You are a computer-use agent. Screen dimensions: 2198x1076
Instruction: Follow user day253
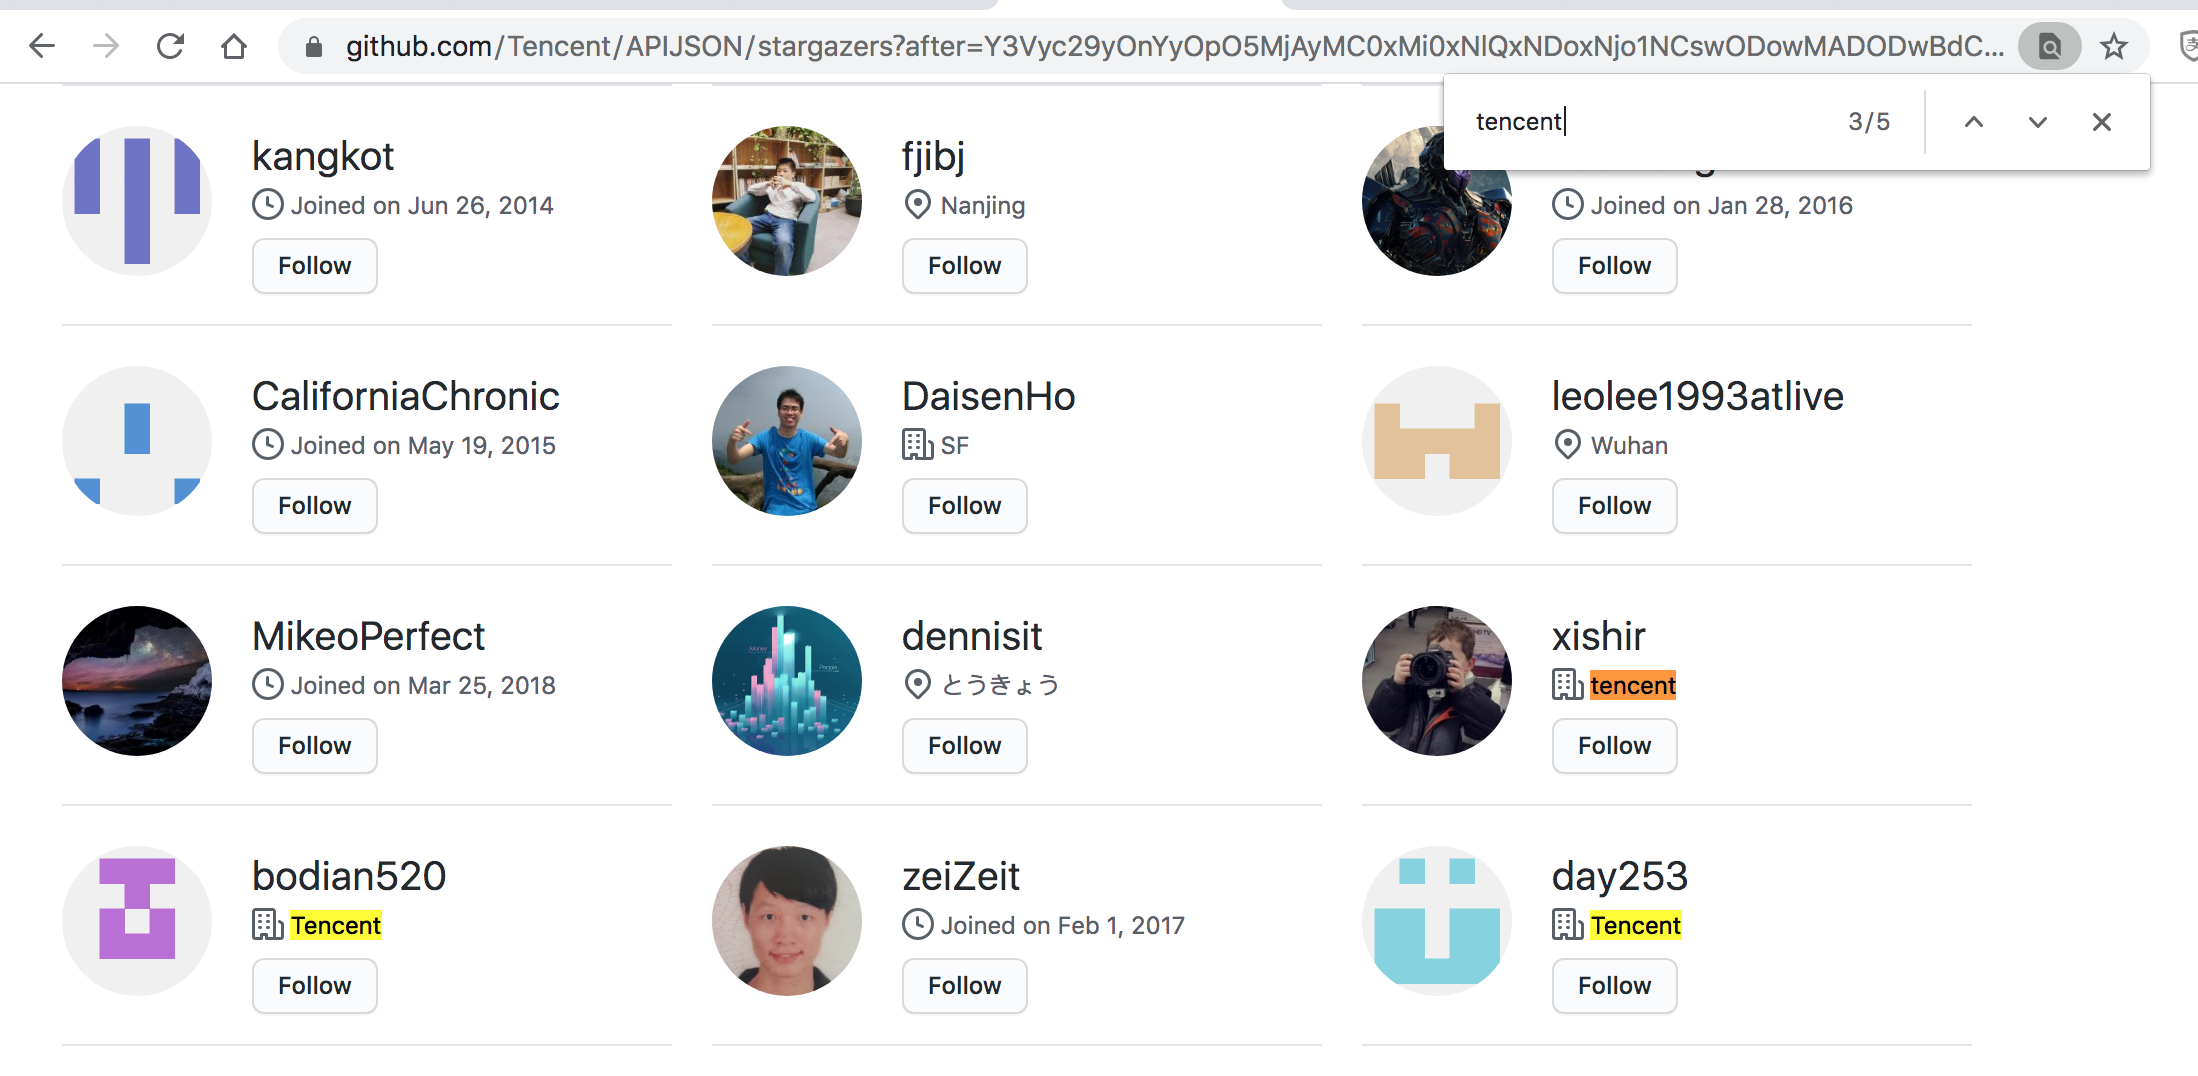(x=1613, y=986)
